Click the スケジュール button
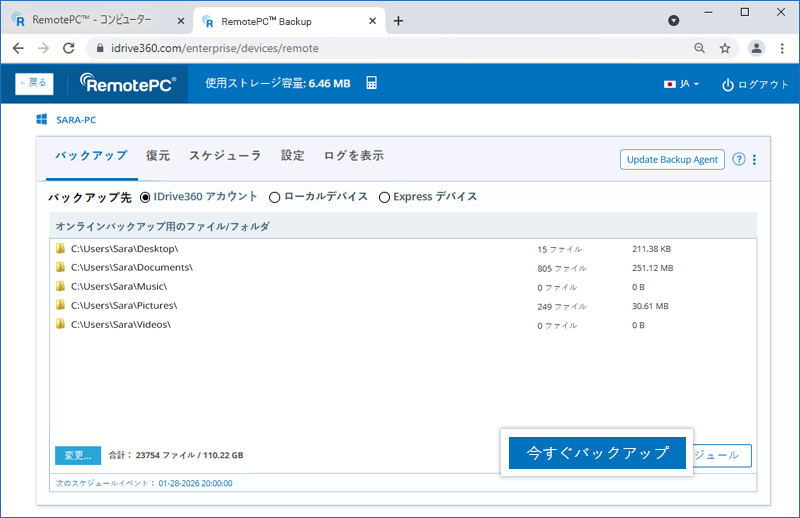The height and width of the screenshot is (518, 800). (721, 455)
